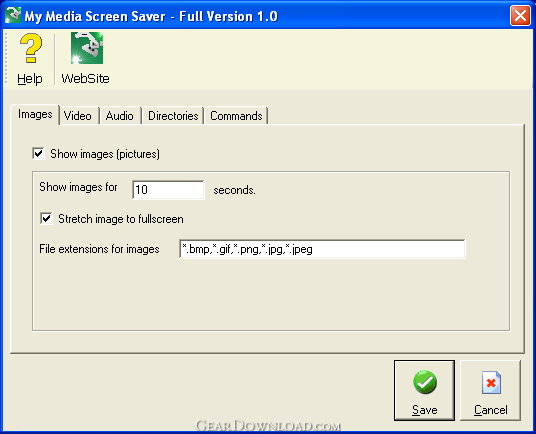The width and height of the screenshot is (536, 434).
Task: Go to the Commands tab
Action: pos(236,116)
